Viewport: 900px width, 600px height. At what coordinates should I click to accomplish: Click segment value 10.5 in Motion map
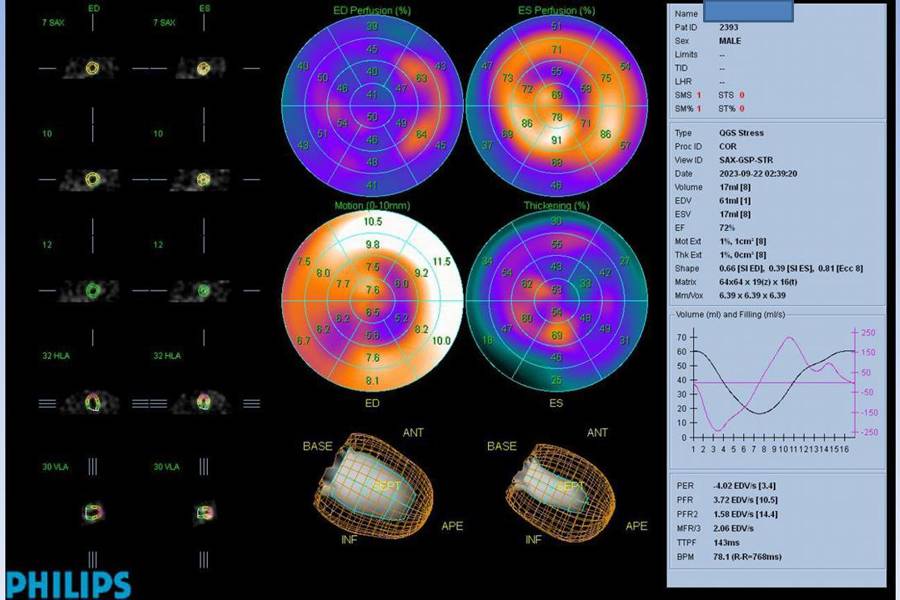pyautogui.click(x=373, y=222)
